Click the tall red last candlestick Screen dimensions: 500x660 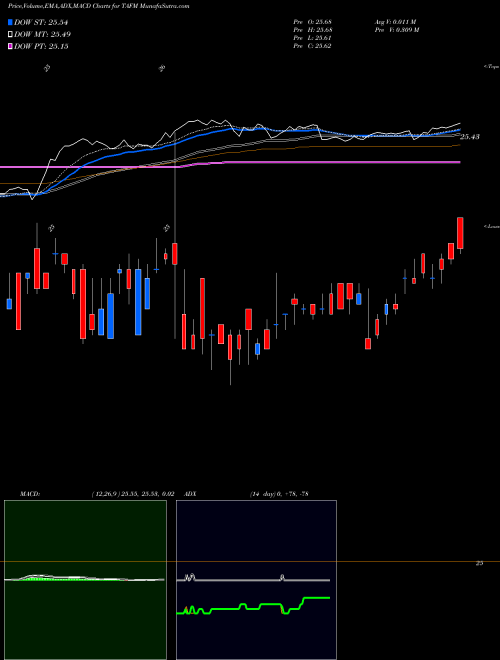click(460, 233)
